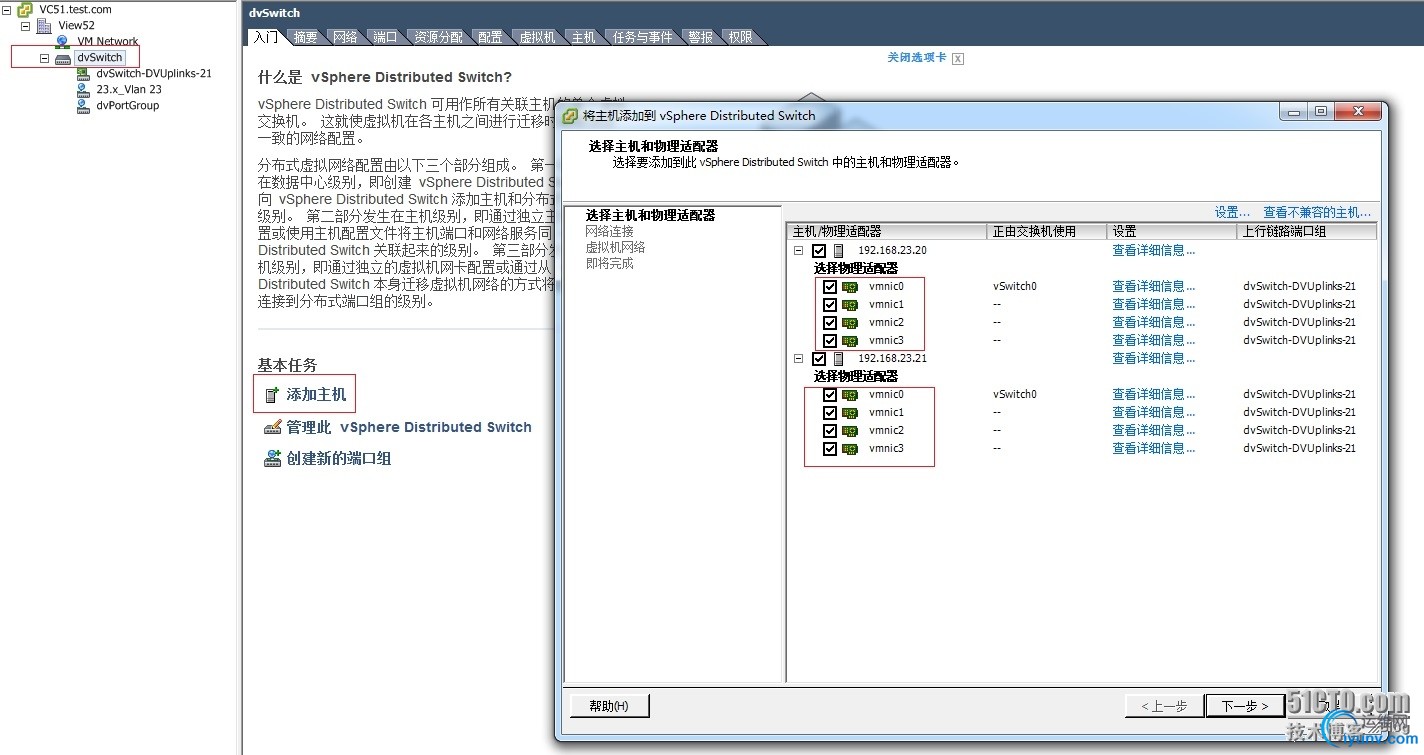This screenshot has height=755, width=1424.
Task: Click vmnic3 adapter icon under 192.168.23.21
Action: pos(850,448)
